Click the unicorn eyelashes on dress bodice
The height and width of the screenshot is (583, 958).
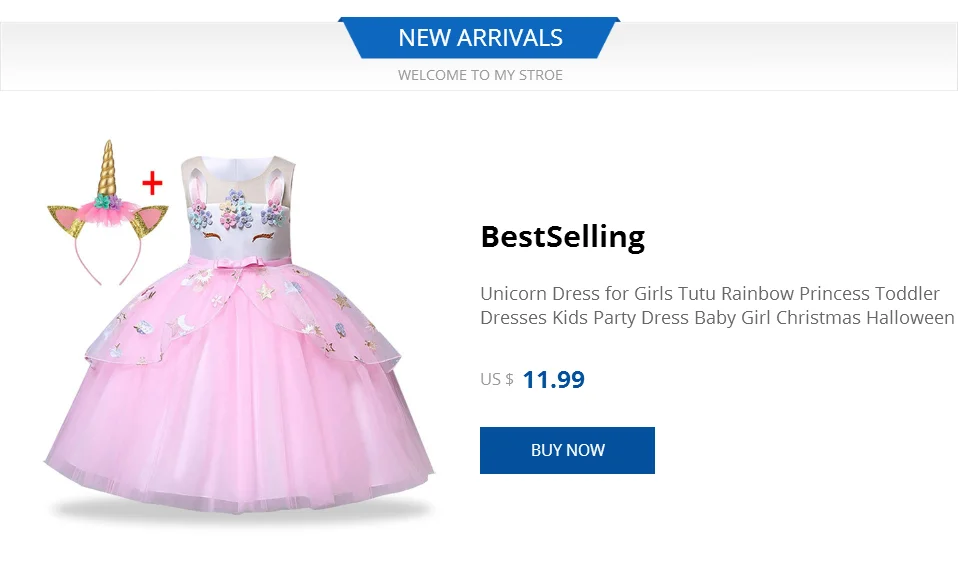[238, 236]
